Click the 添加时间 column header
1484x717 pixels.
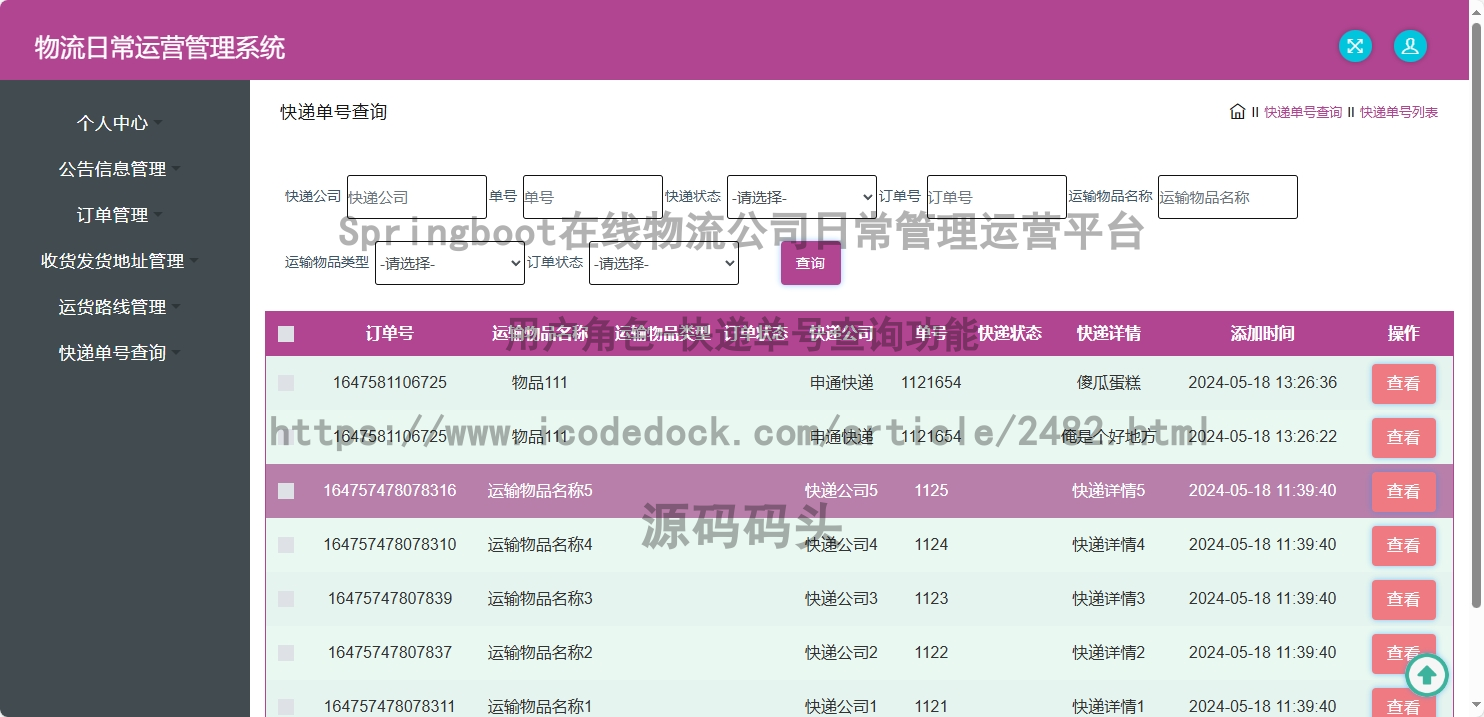(x=1262, y=334)
